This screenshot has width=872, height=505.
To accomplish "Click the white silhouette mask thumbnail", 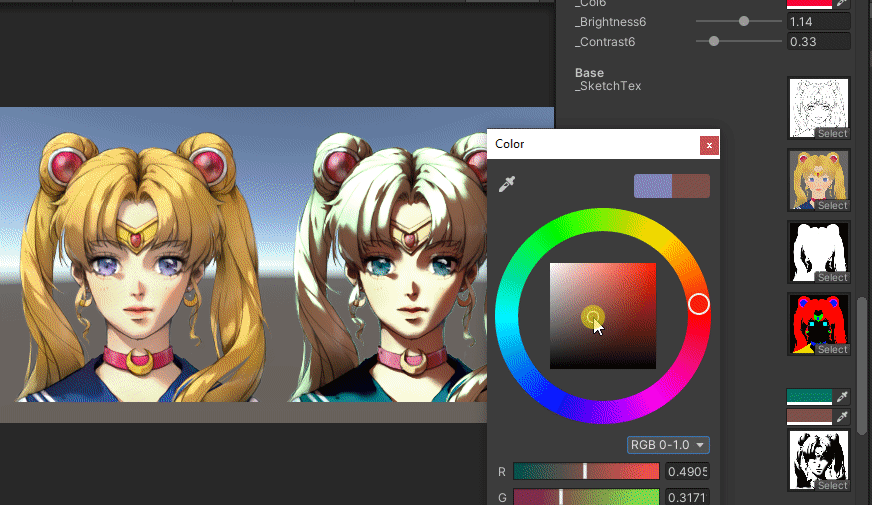I will (819, 252).
